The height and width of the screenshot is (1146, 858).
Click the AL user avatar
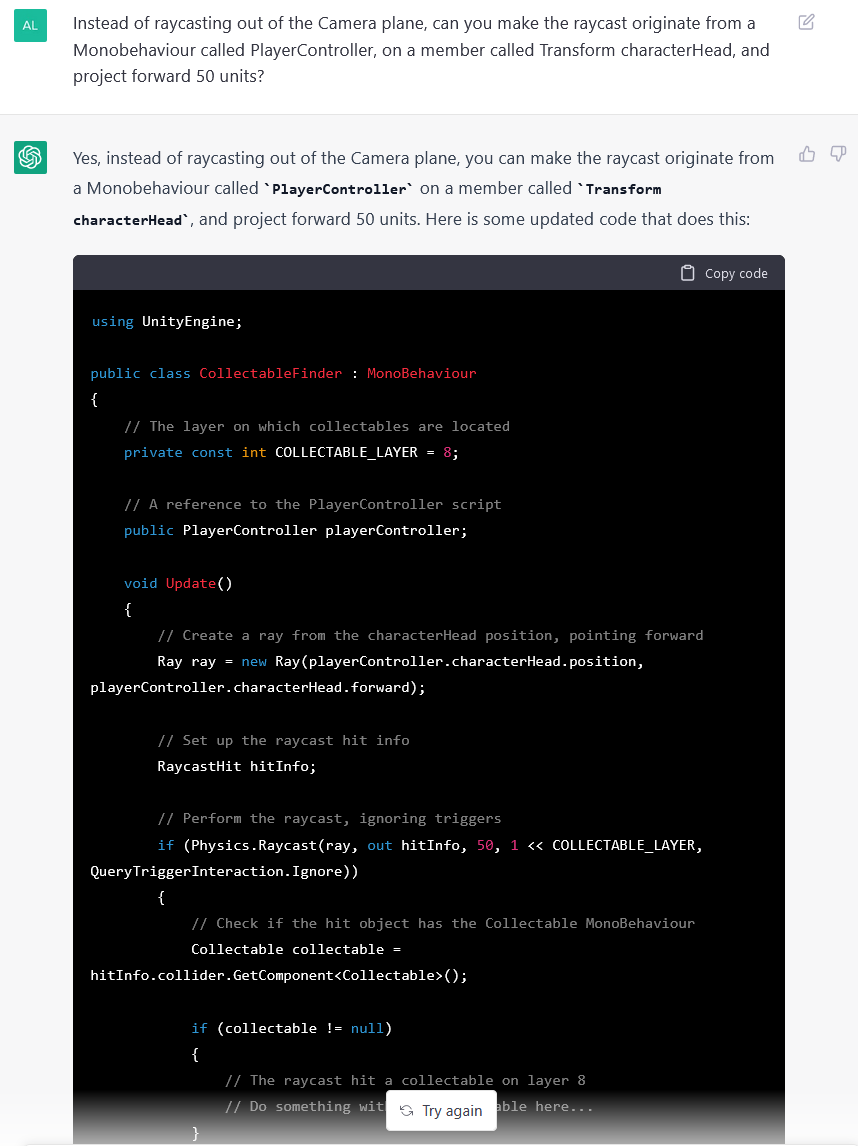coord(30,26)
